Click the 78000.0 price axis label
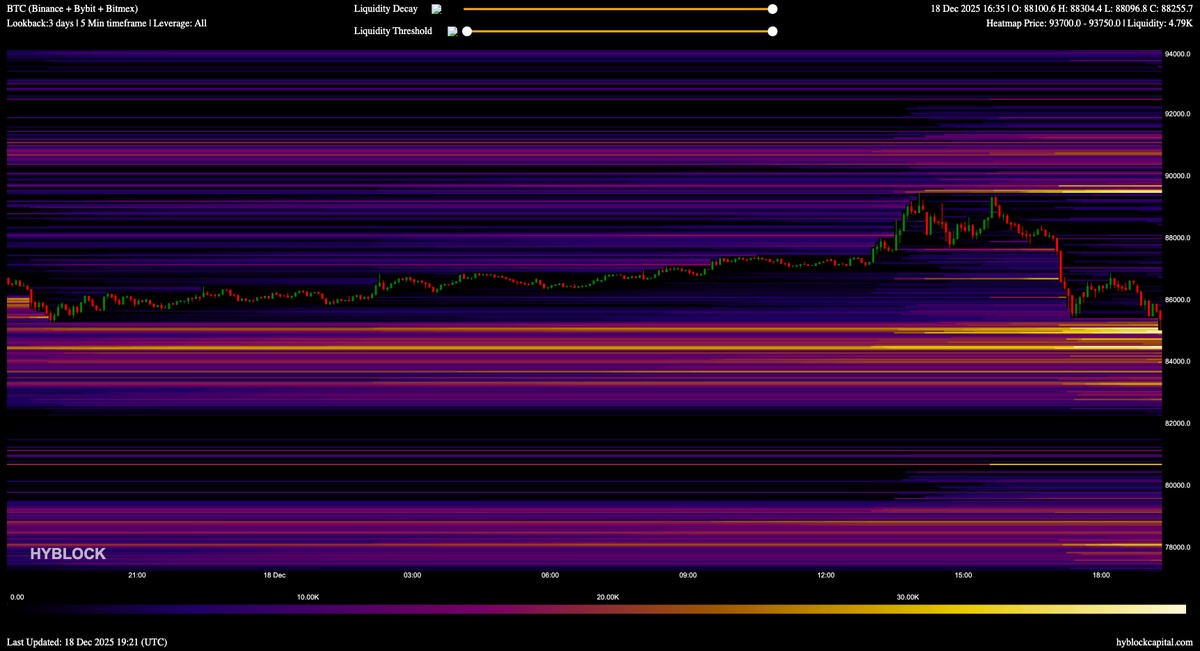This screenshot has width=1200, height=651. [x=1177, y=547]
